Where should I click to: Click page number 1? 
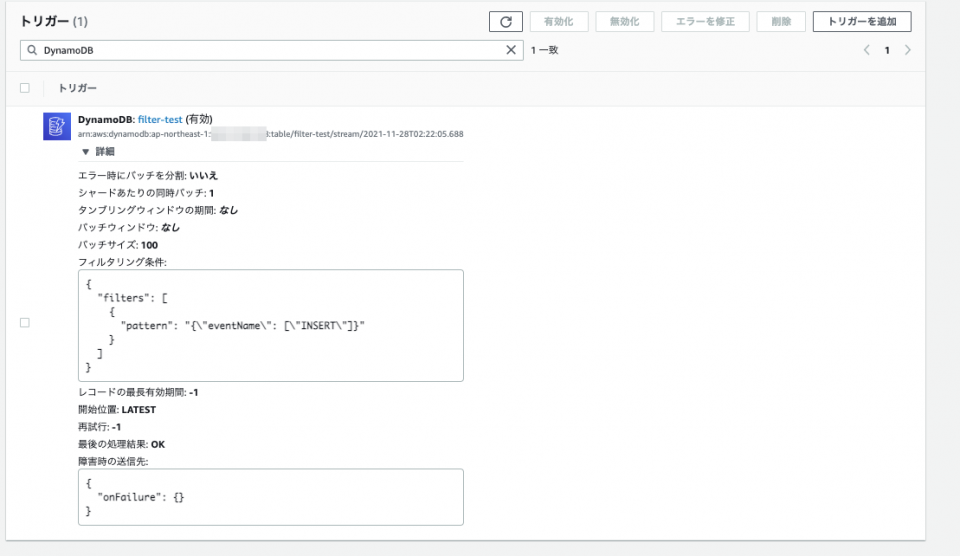tap(887, 50)
